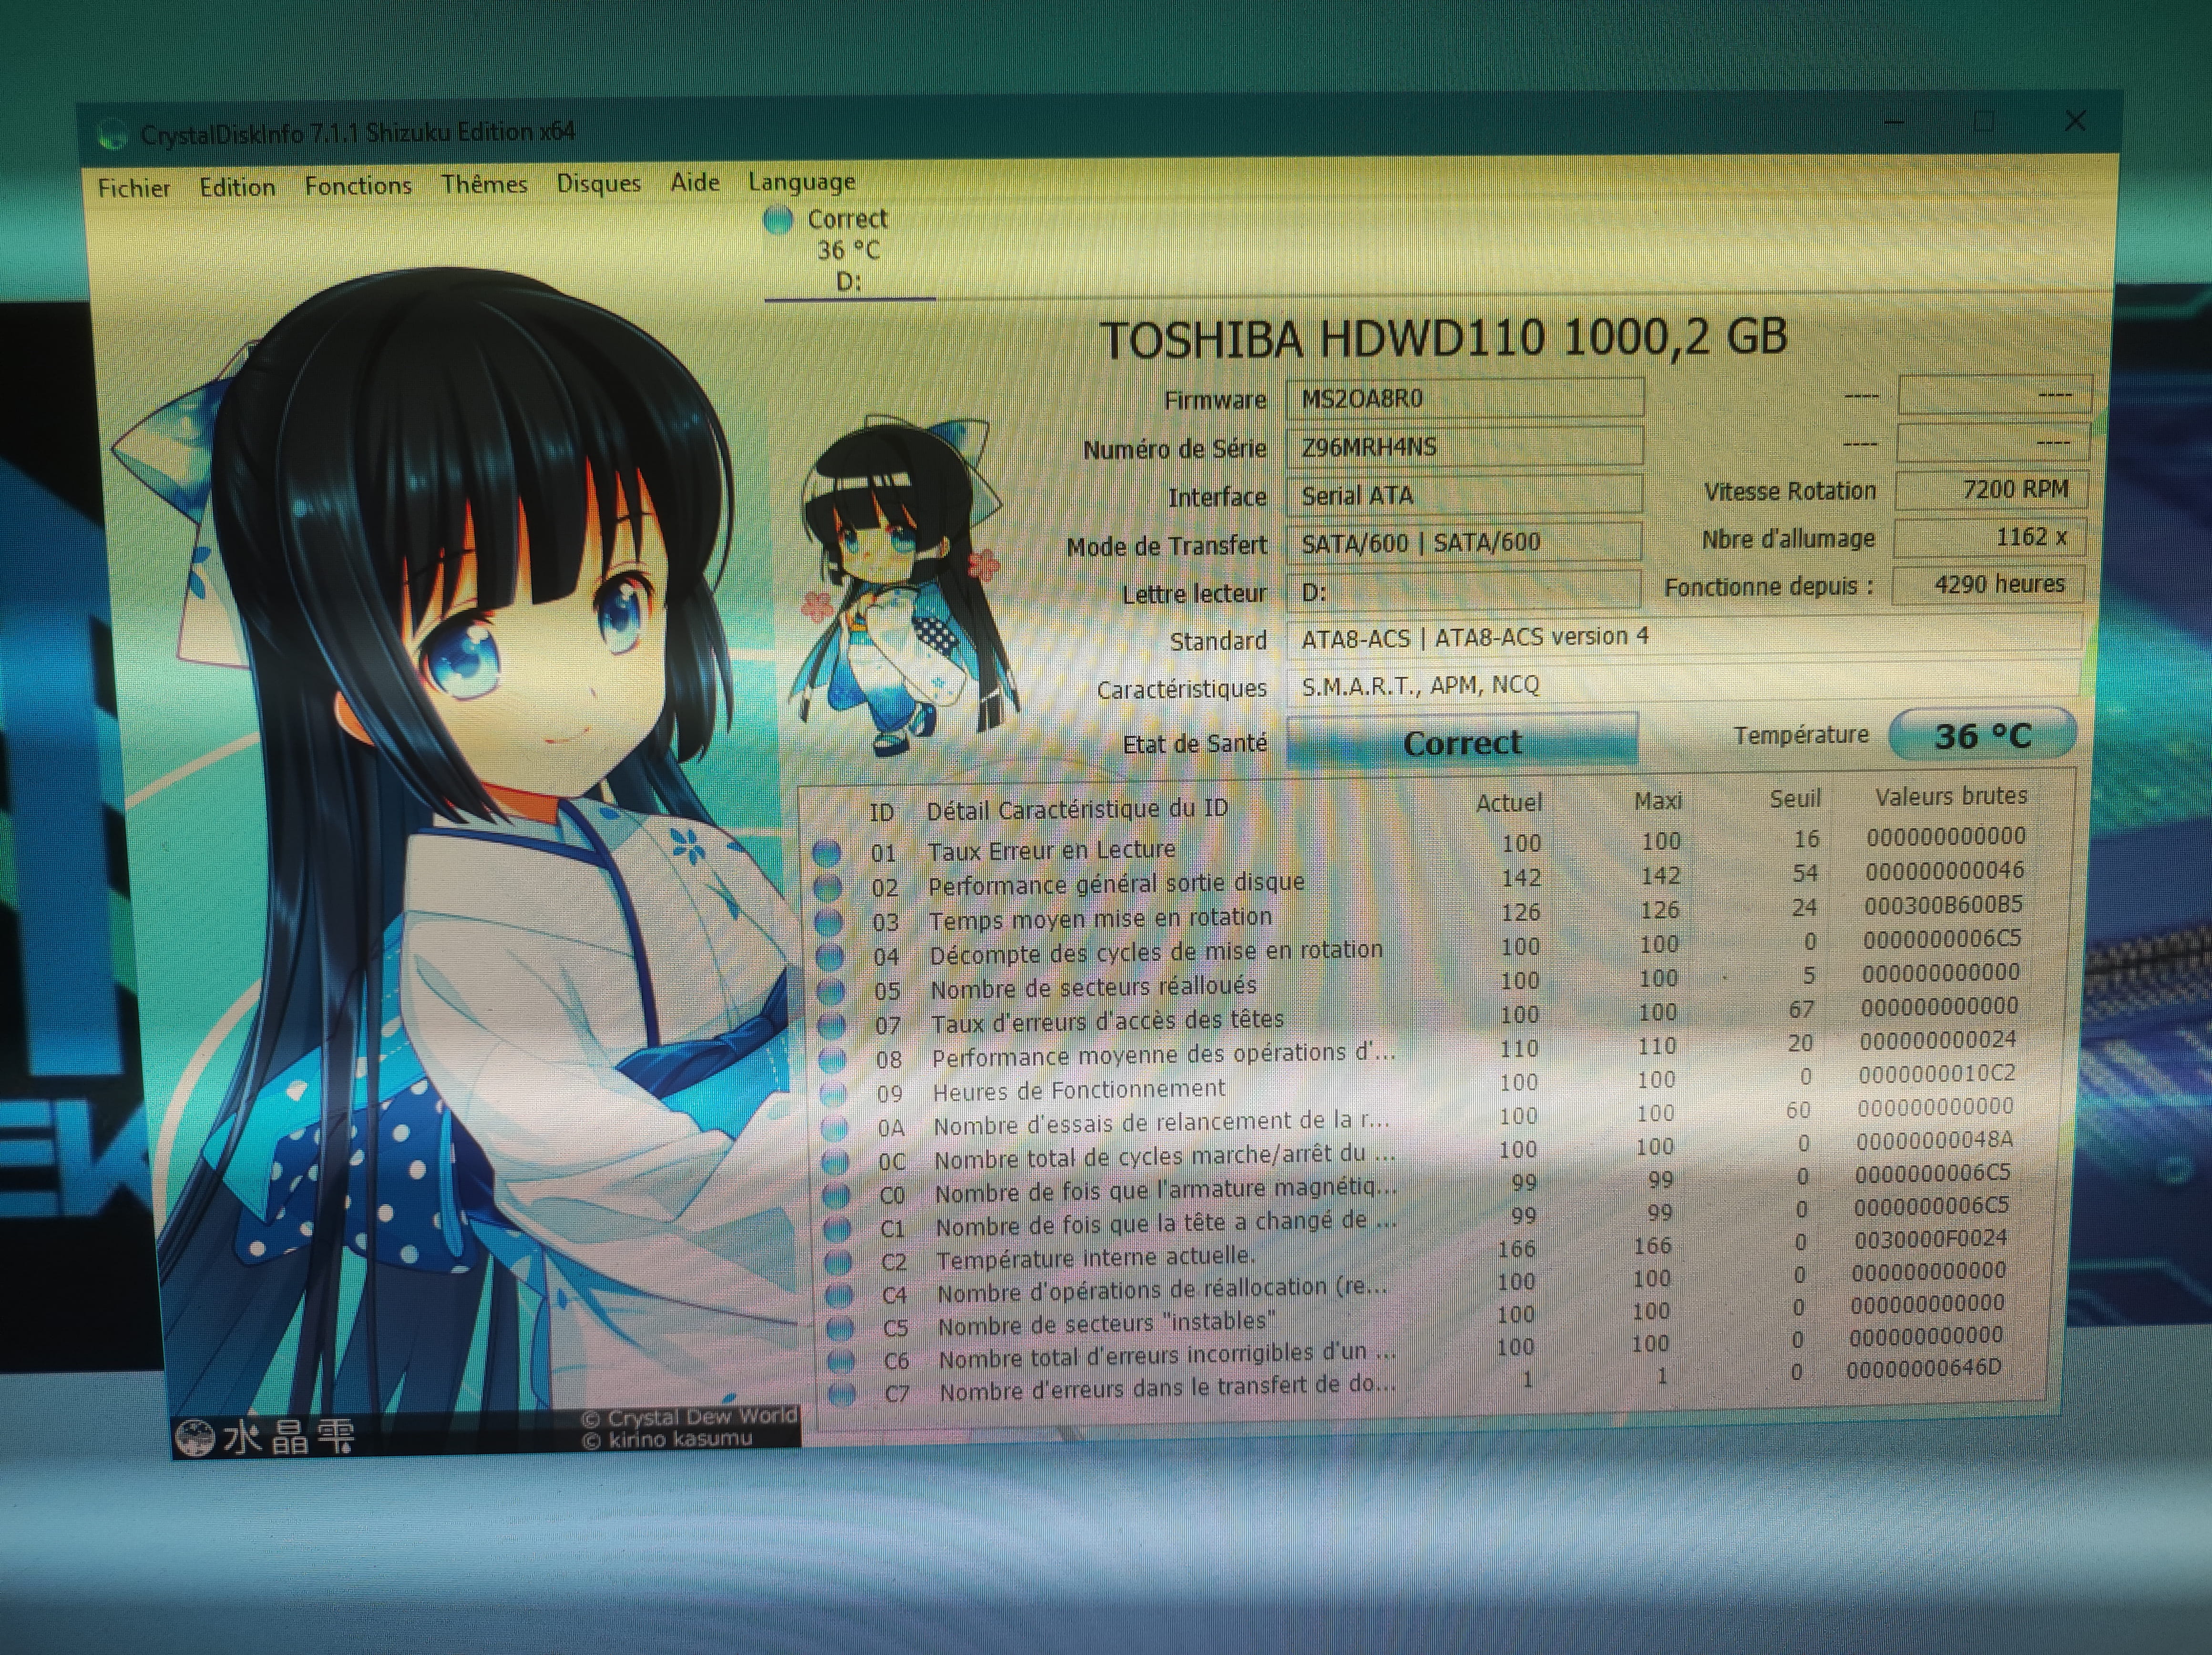Click the Actuel column header

1509,803
